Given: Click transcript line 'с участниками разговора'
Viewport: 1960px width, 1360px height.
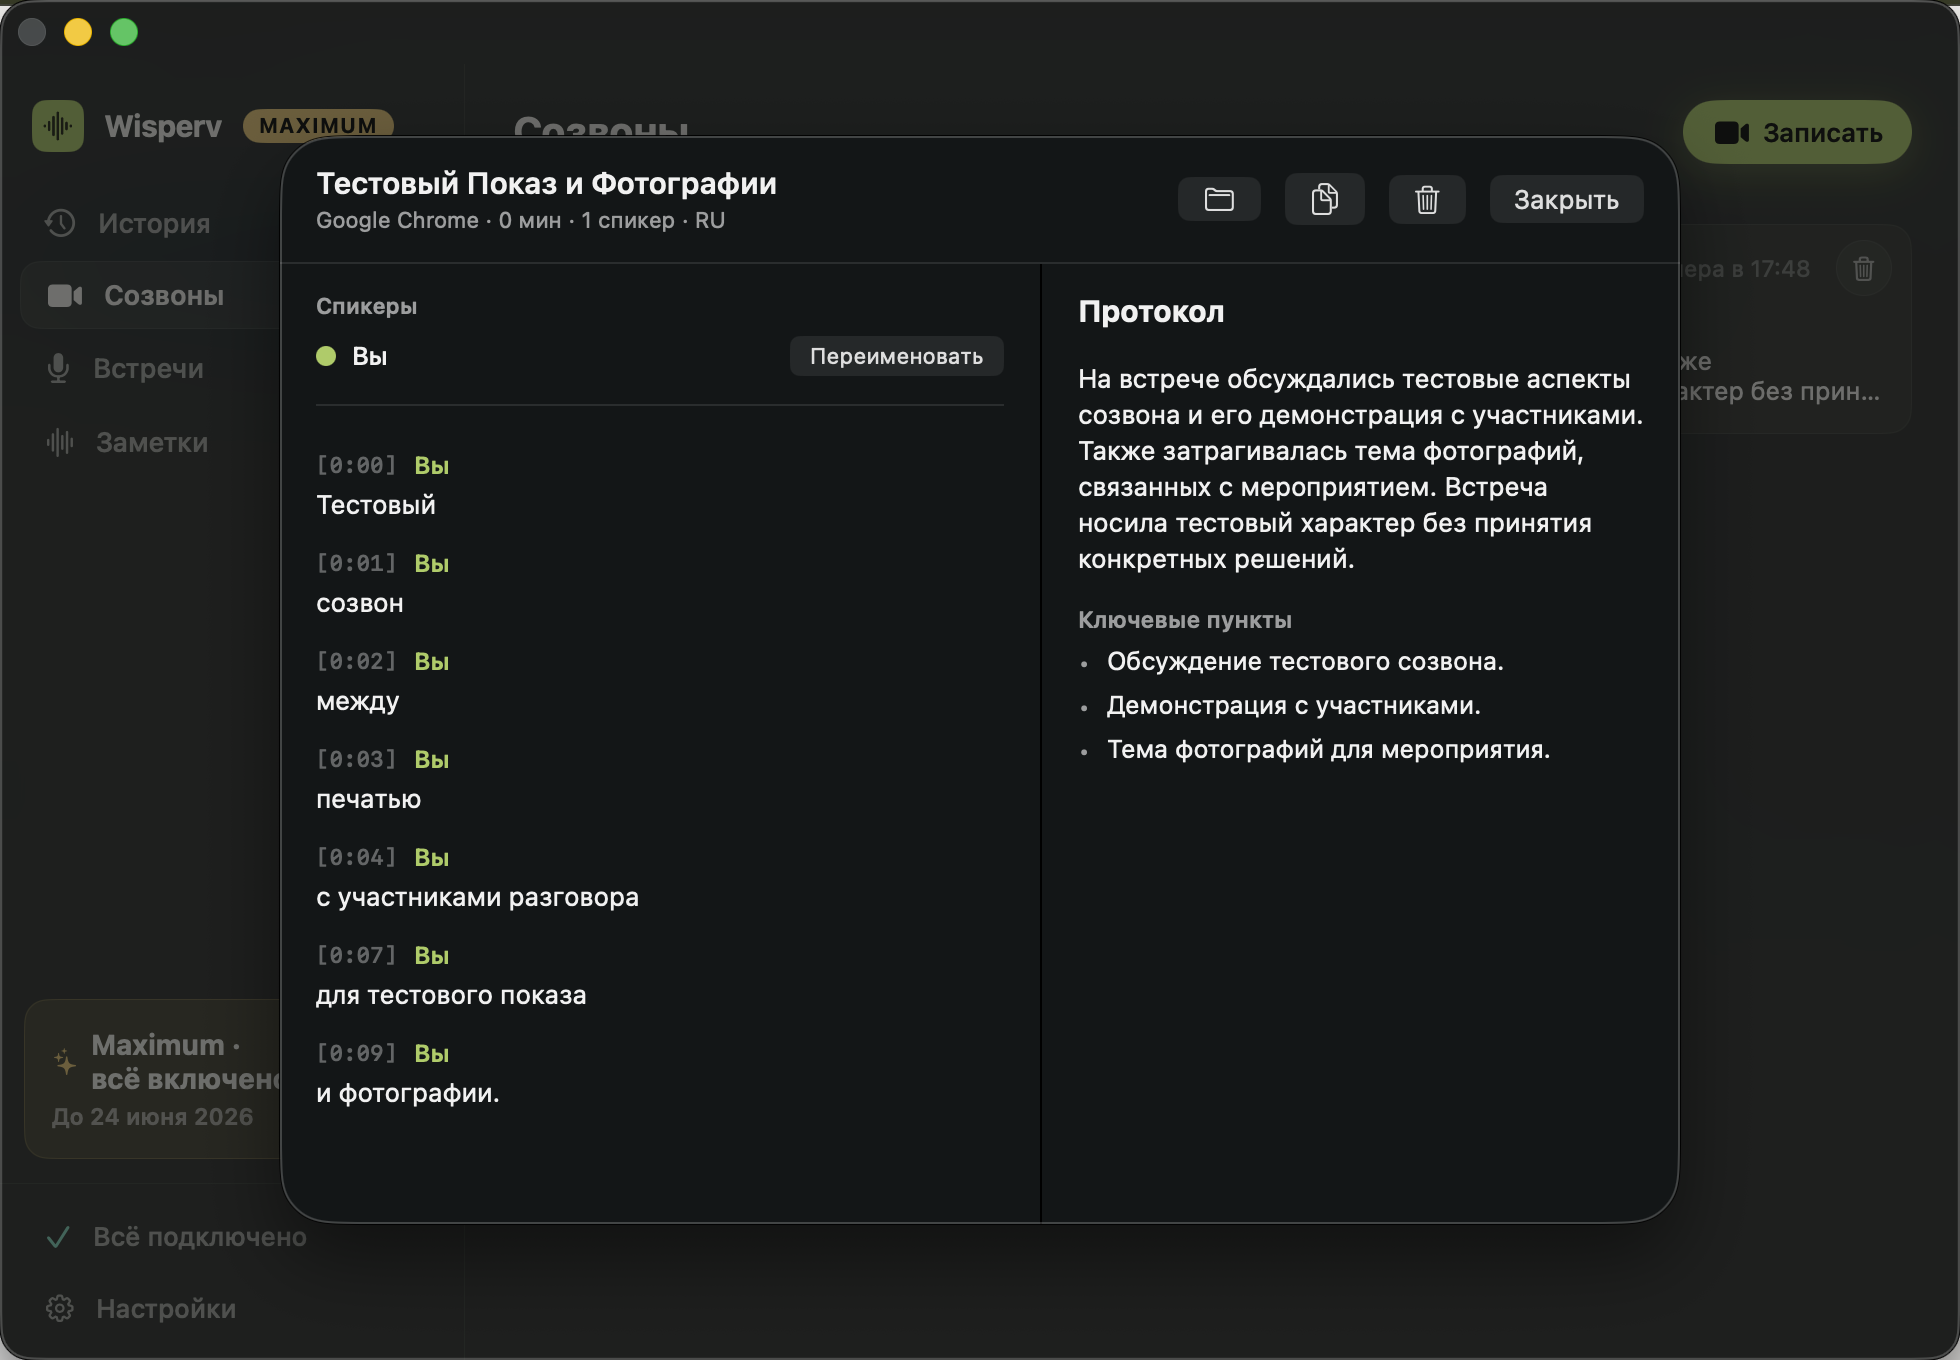Looking at the screenshot, I should point(477,897).
